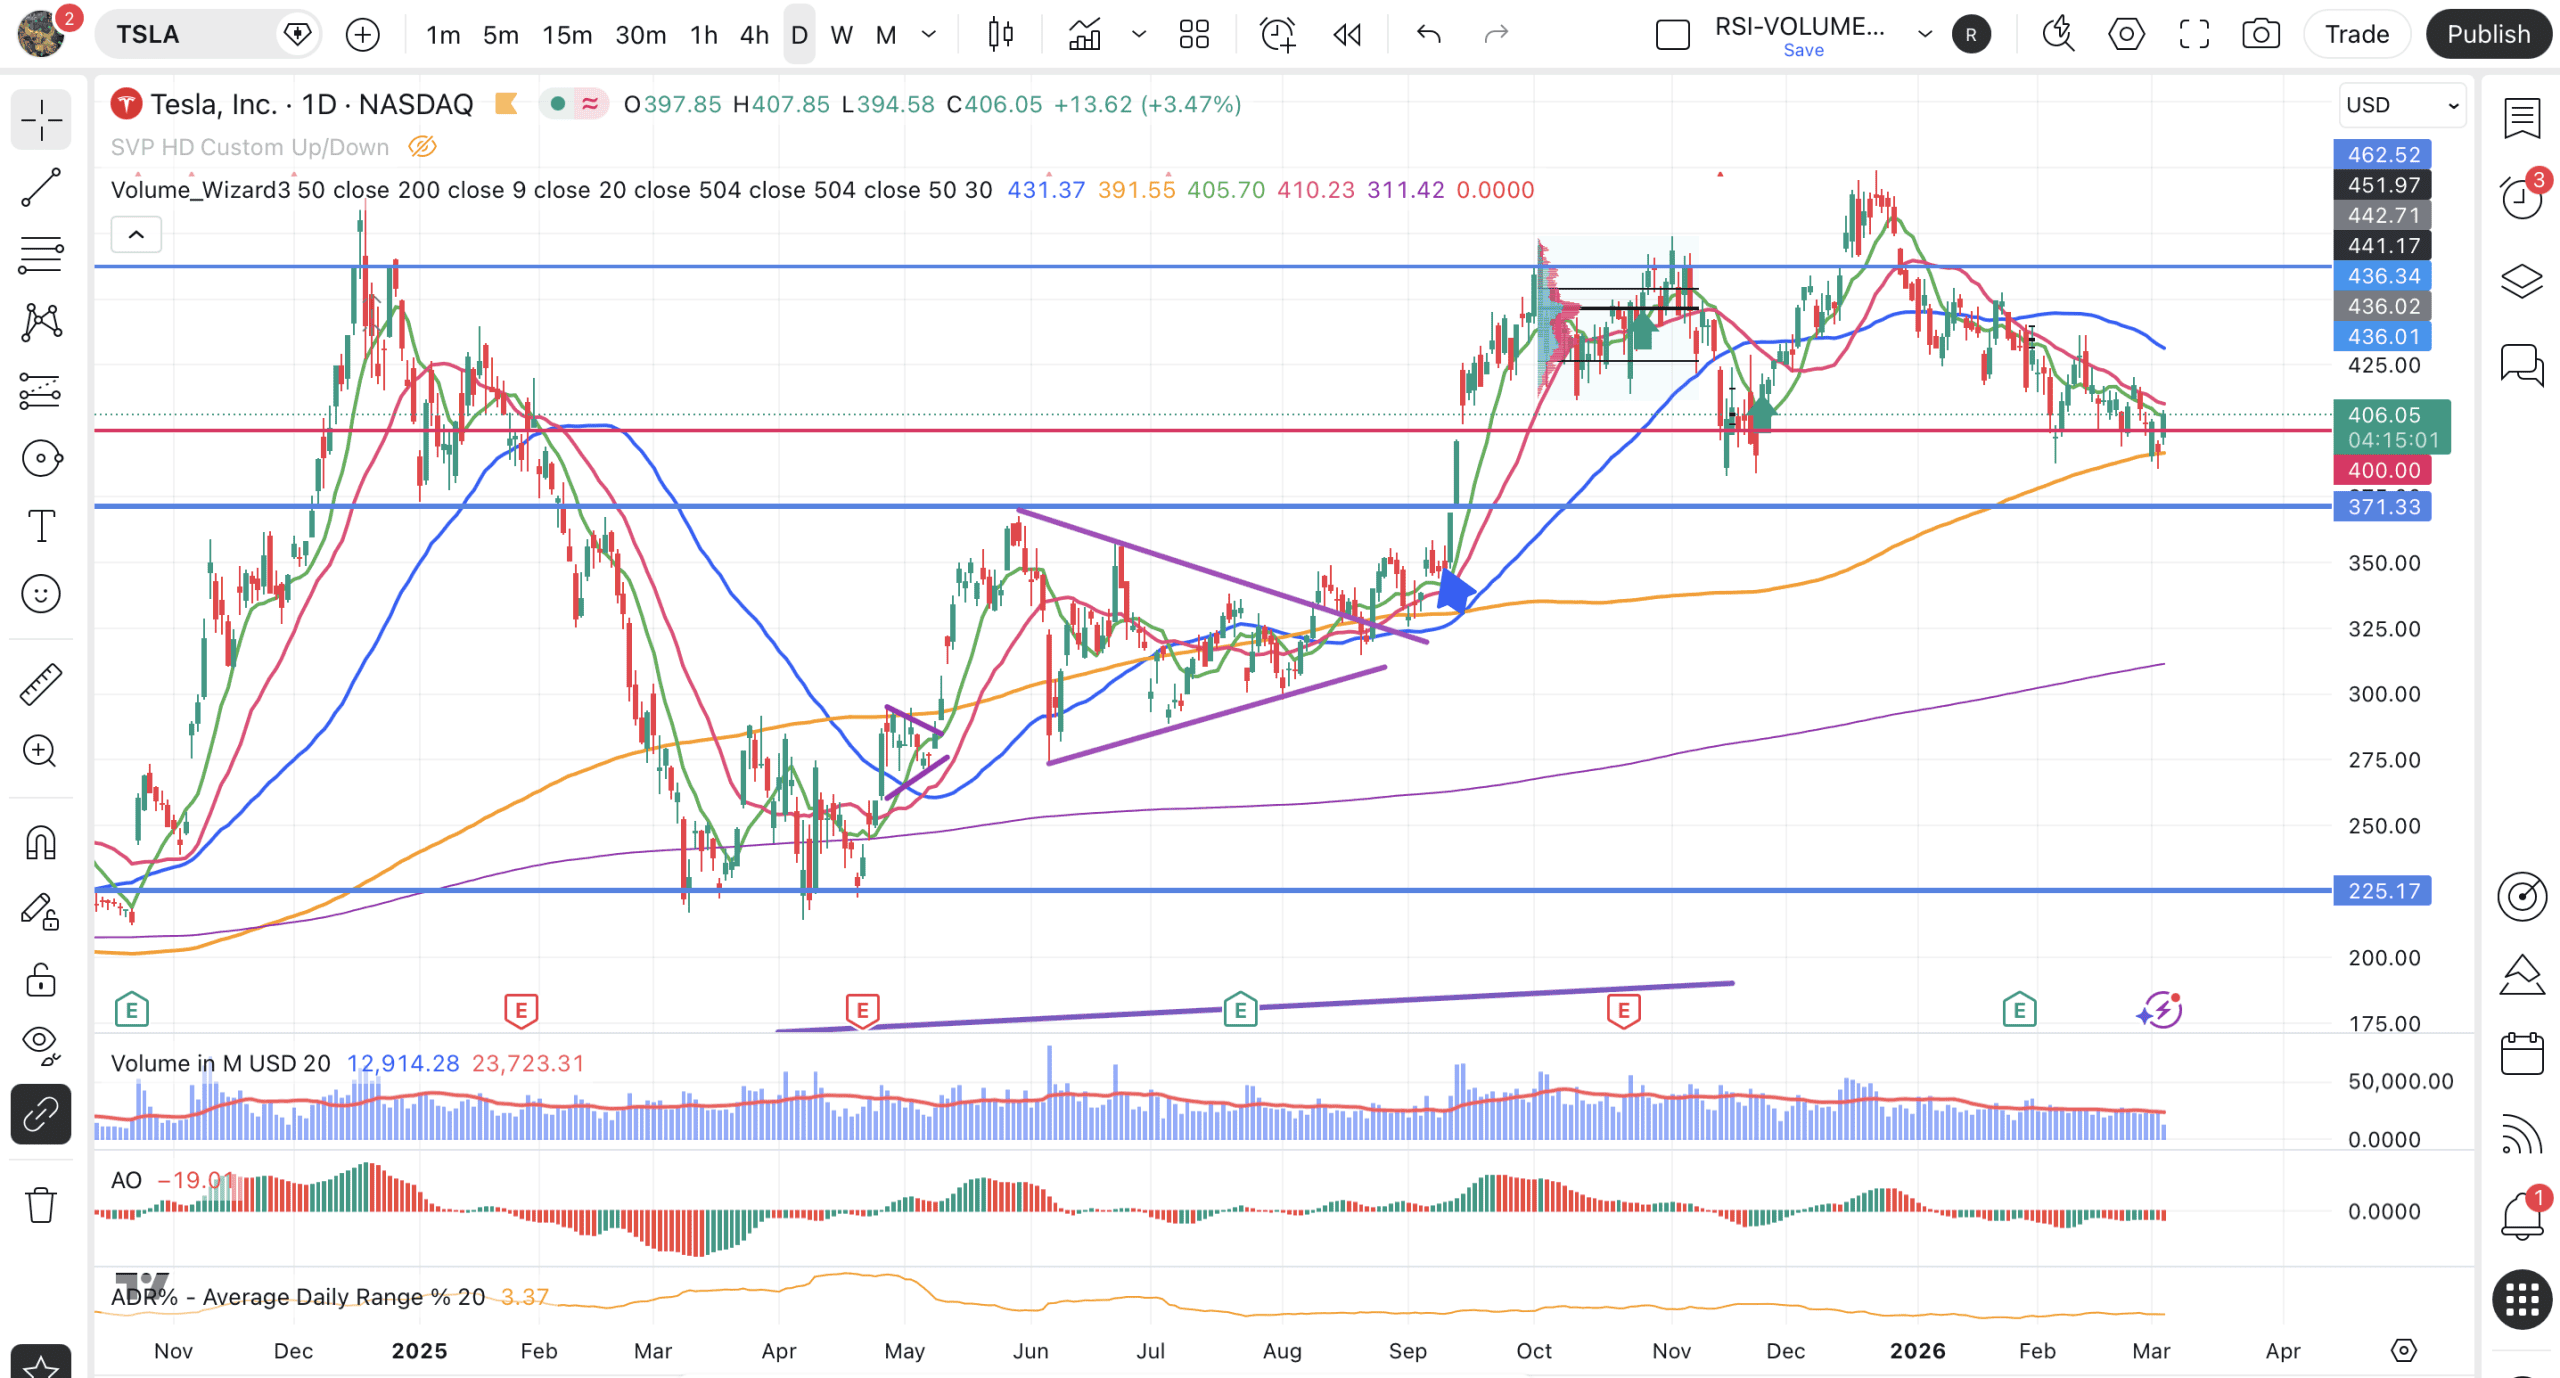
Task: Toggle lock all drawing tools
Action: 41,980
